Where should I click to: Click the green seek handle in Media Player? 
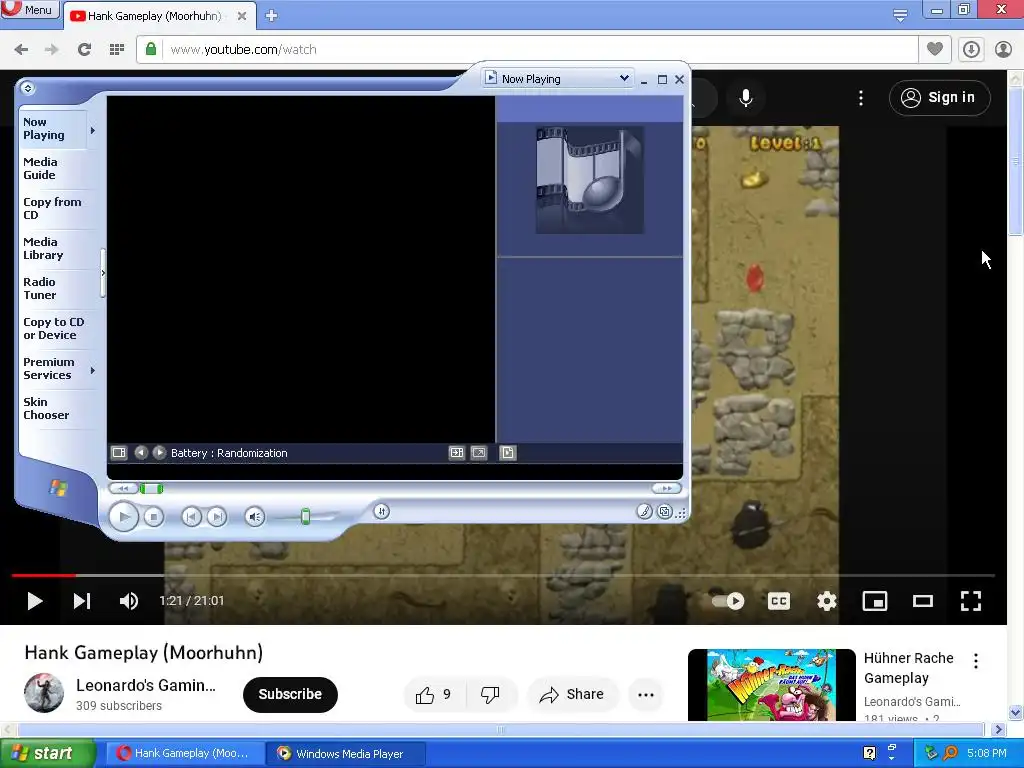tap(152, 488)
